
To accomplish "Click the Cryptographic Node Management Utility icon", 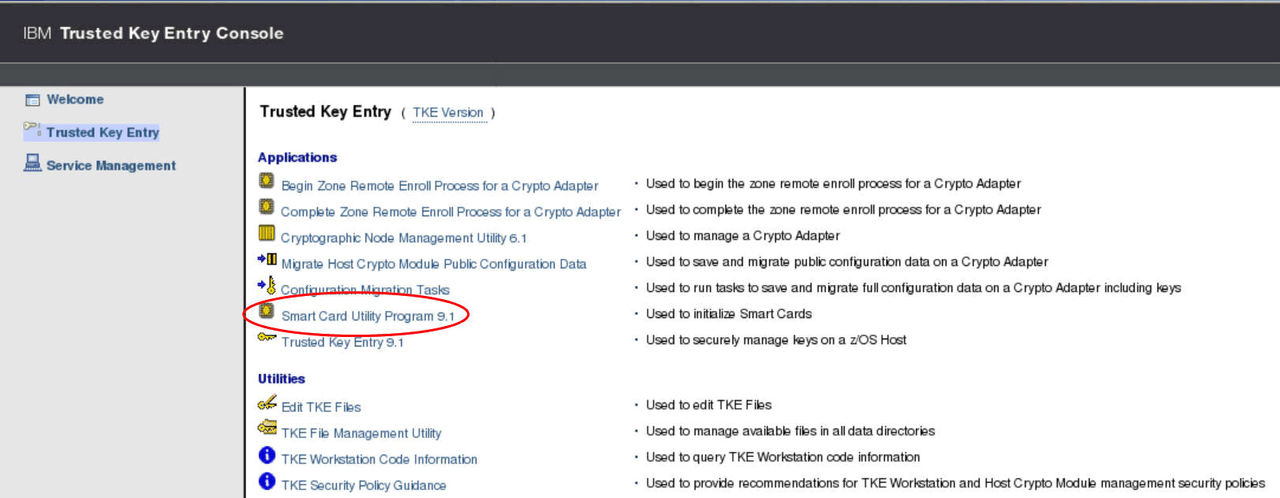I will 266,234.
